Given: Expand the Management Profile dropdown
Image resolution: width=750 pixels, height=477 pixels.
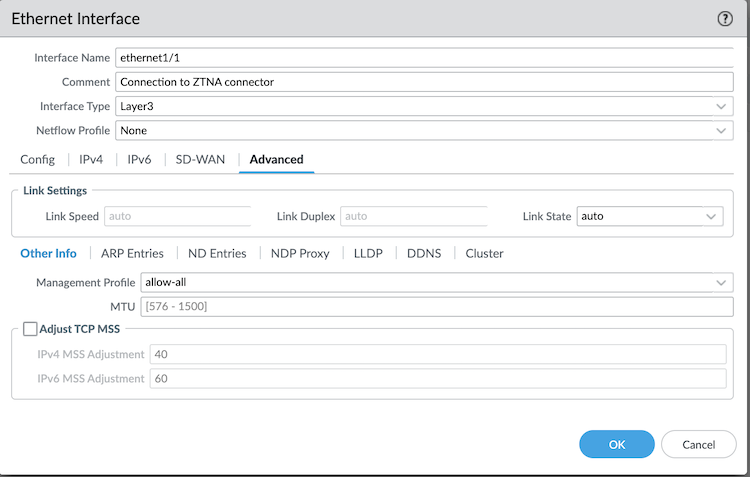Looking at the screenshot, I should [437, 283].
